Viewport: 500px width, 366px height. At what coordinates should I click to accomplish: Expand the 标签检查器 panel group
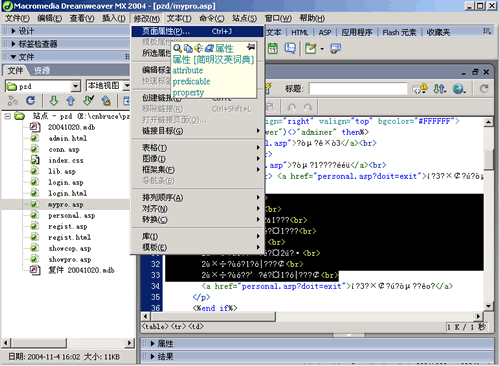(x=13, y=44)
